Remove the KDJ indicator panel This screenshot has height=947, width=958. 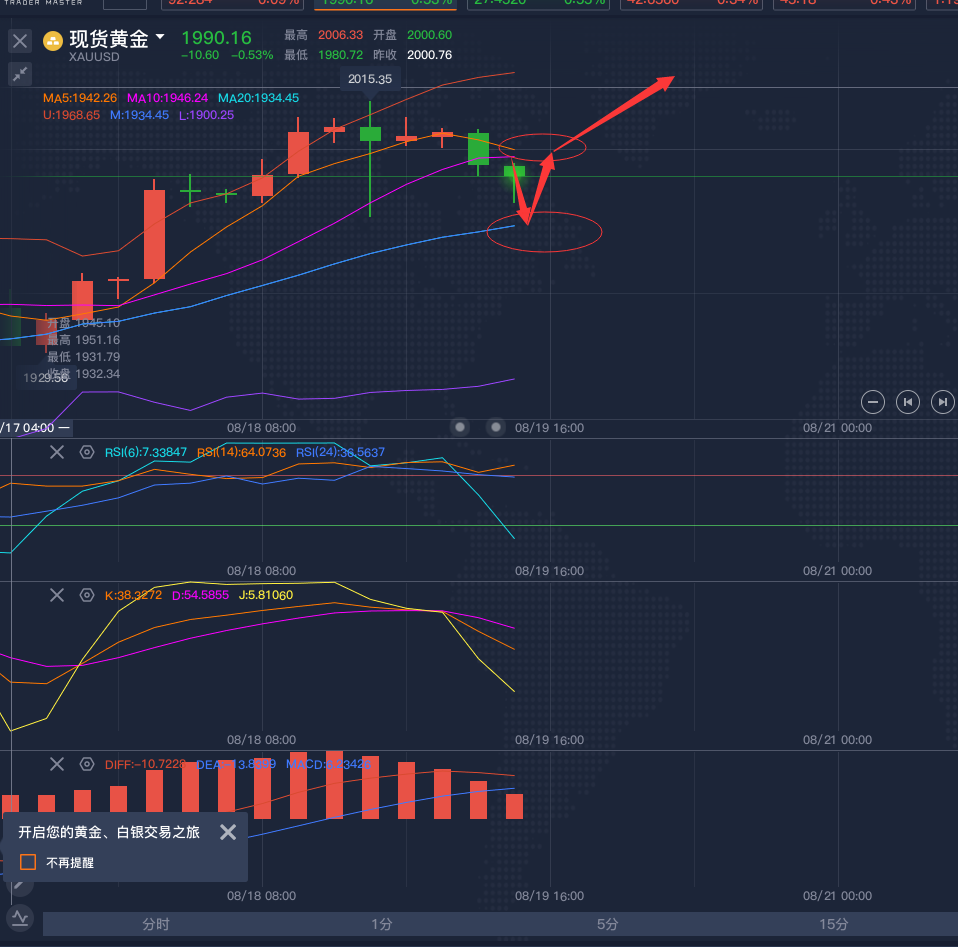pyautogui.click(x=57, y=595)
